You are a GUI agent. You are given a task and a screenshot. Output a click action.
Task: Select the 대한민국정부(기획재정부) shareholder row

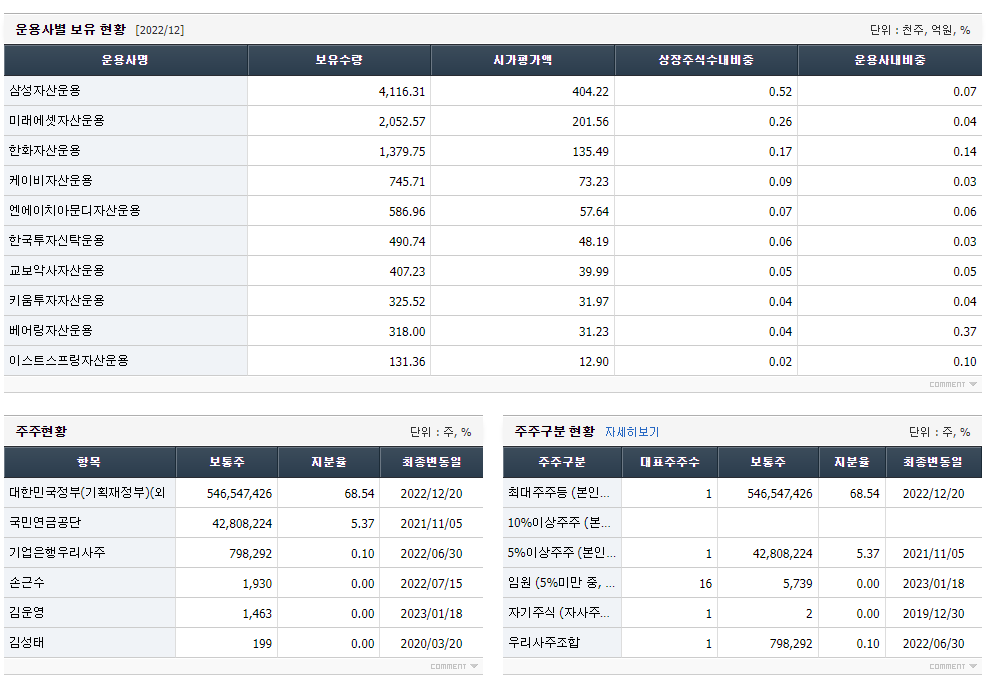click(243, 493)
